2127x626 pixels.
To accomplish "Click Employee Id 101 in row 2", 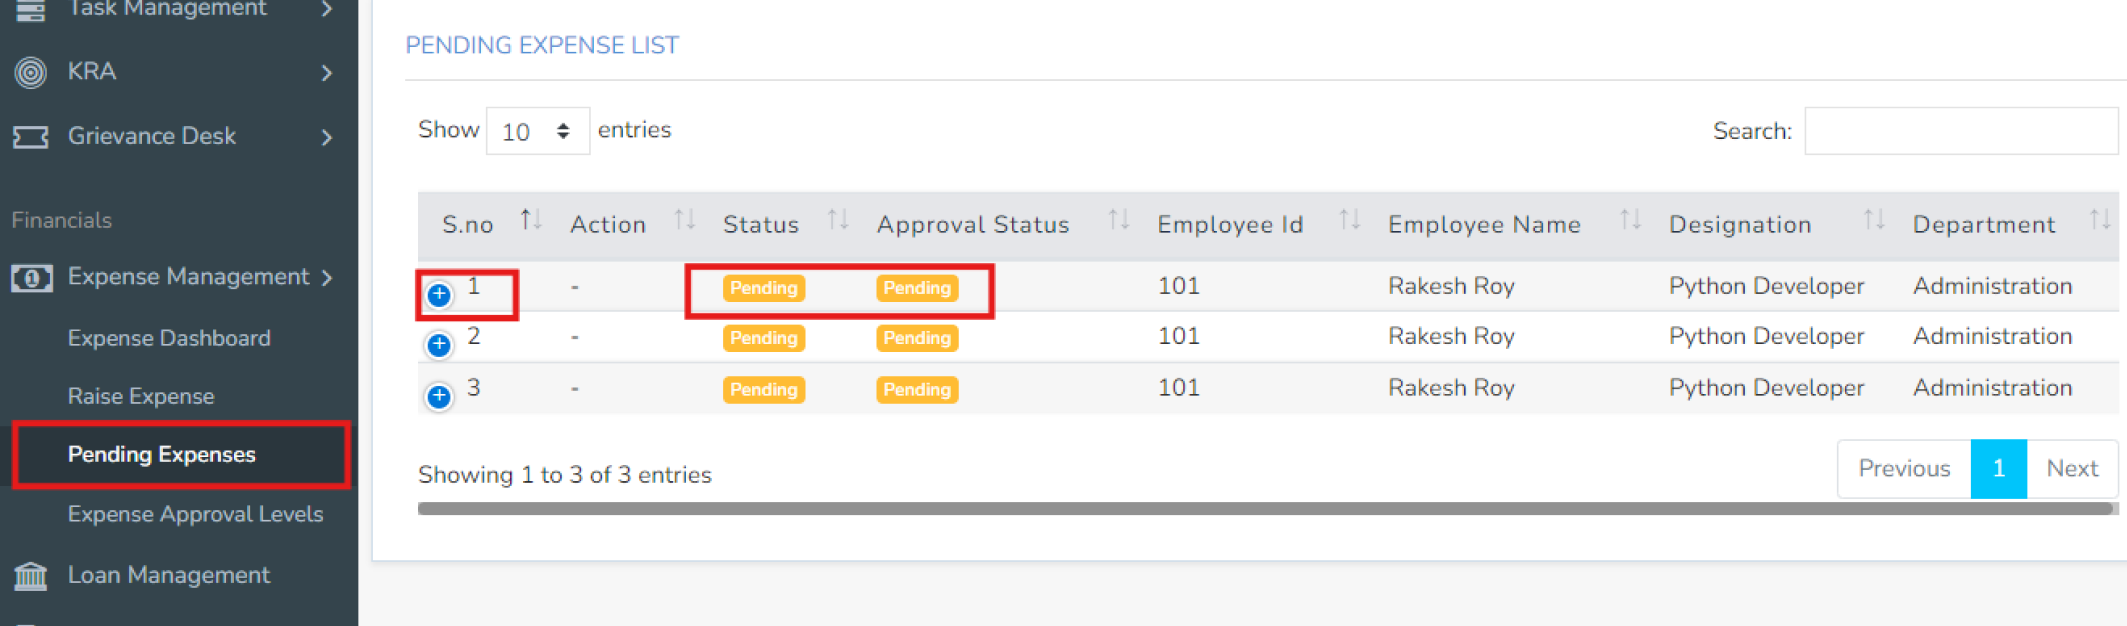I will pyautogui.click(x=1178, y=336).
